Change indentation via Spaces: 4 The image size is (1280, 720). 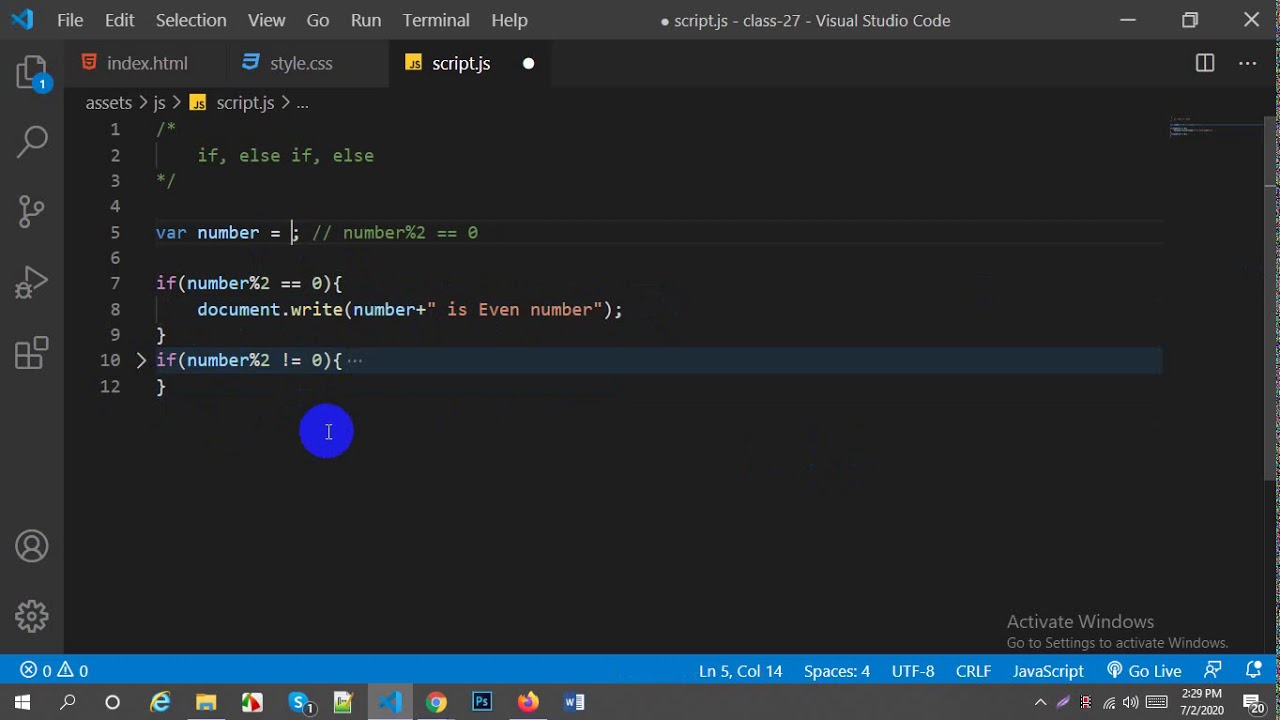(837, 671)
